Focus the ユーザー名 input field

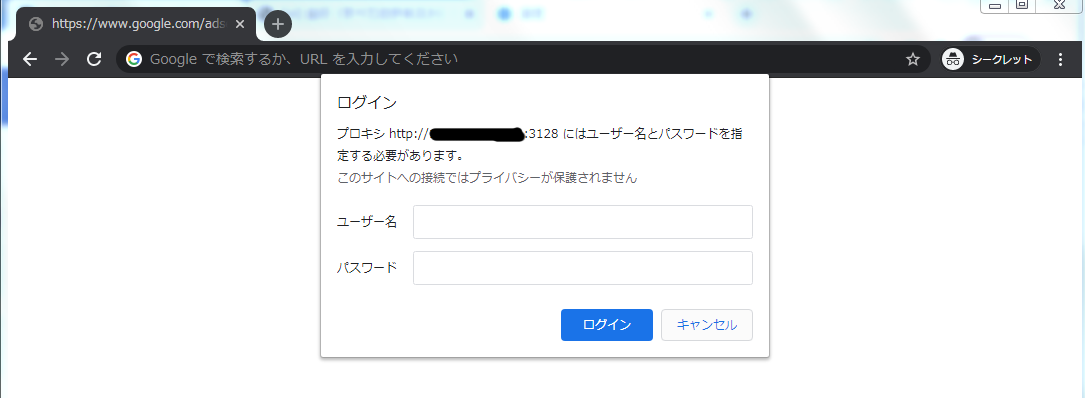pyautogui.click(x=583, y=222)
